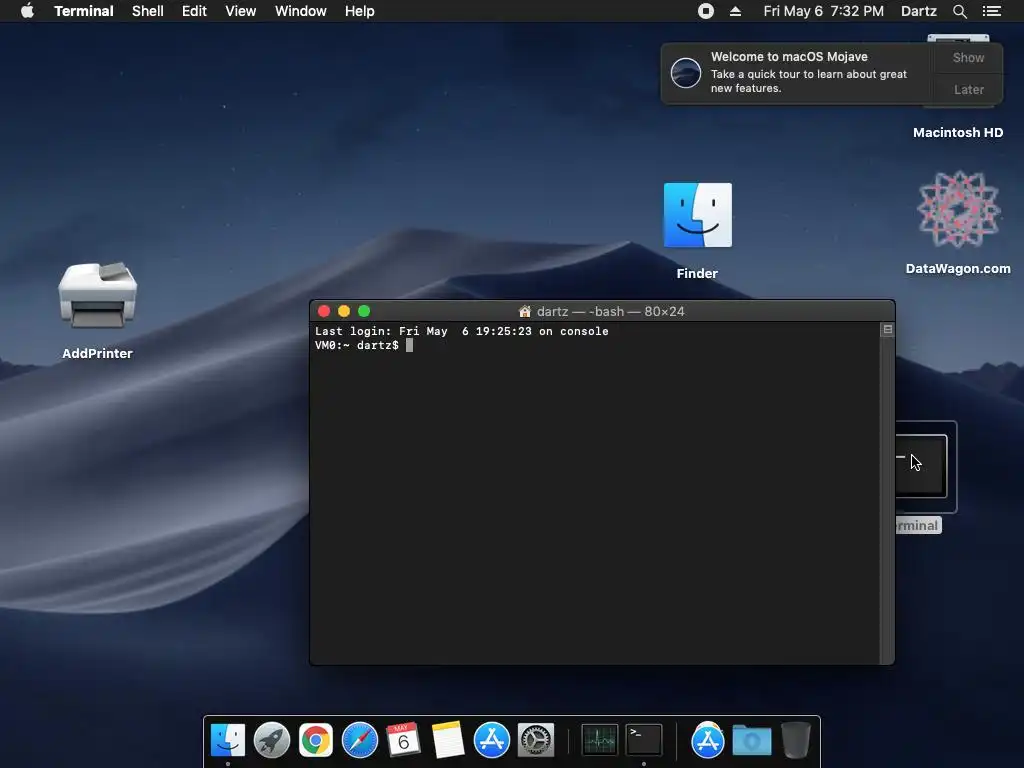
Task: Open the Help menu
Action: point(360,11)
